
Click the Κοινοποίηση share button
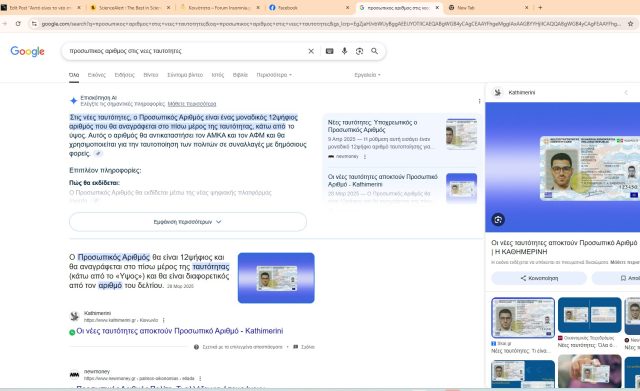coord(539,278)
